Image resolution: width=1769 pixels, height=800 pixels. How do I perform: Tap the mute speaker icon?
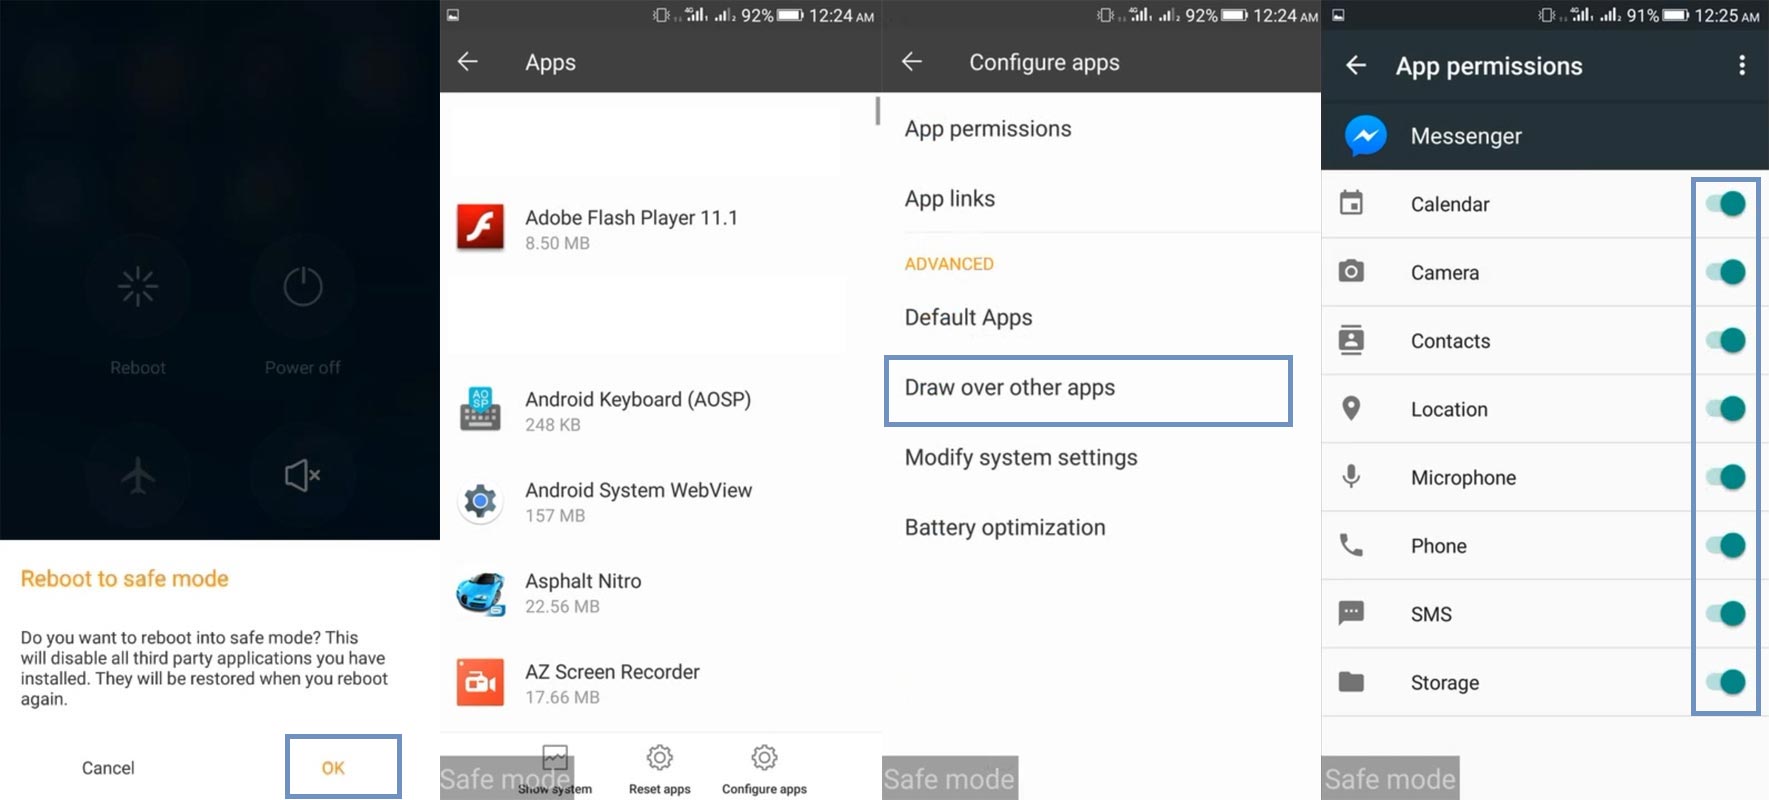coord(302,475)
